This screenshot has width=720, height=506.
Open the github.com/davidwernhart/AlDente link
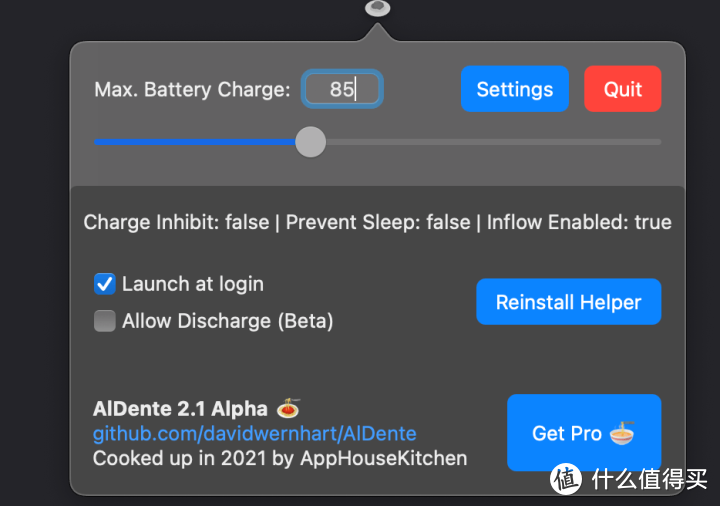pos(254,433)
